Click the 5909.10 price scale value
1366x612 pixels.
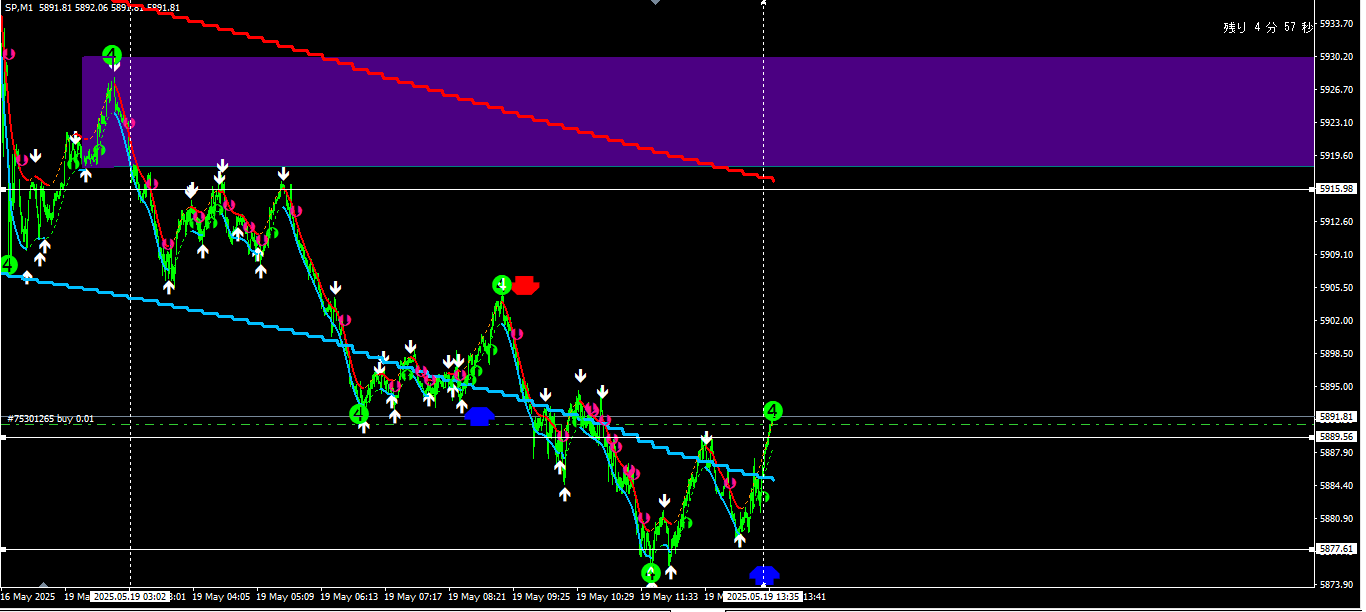pyautogui.click(x=1338, y=255)
